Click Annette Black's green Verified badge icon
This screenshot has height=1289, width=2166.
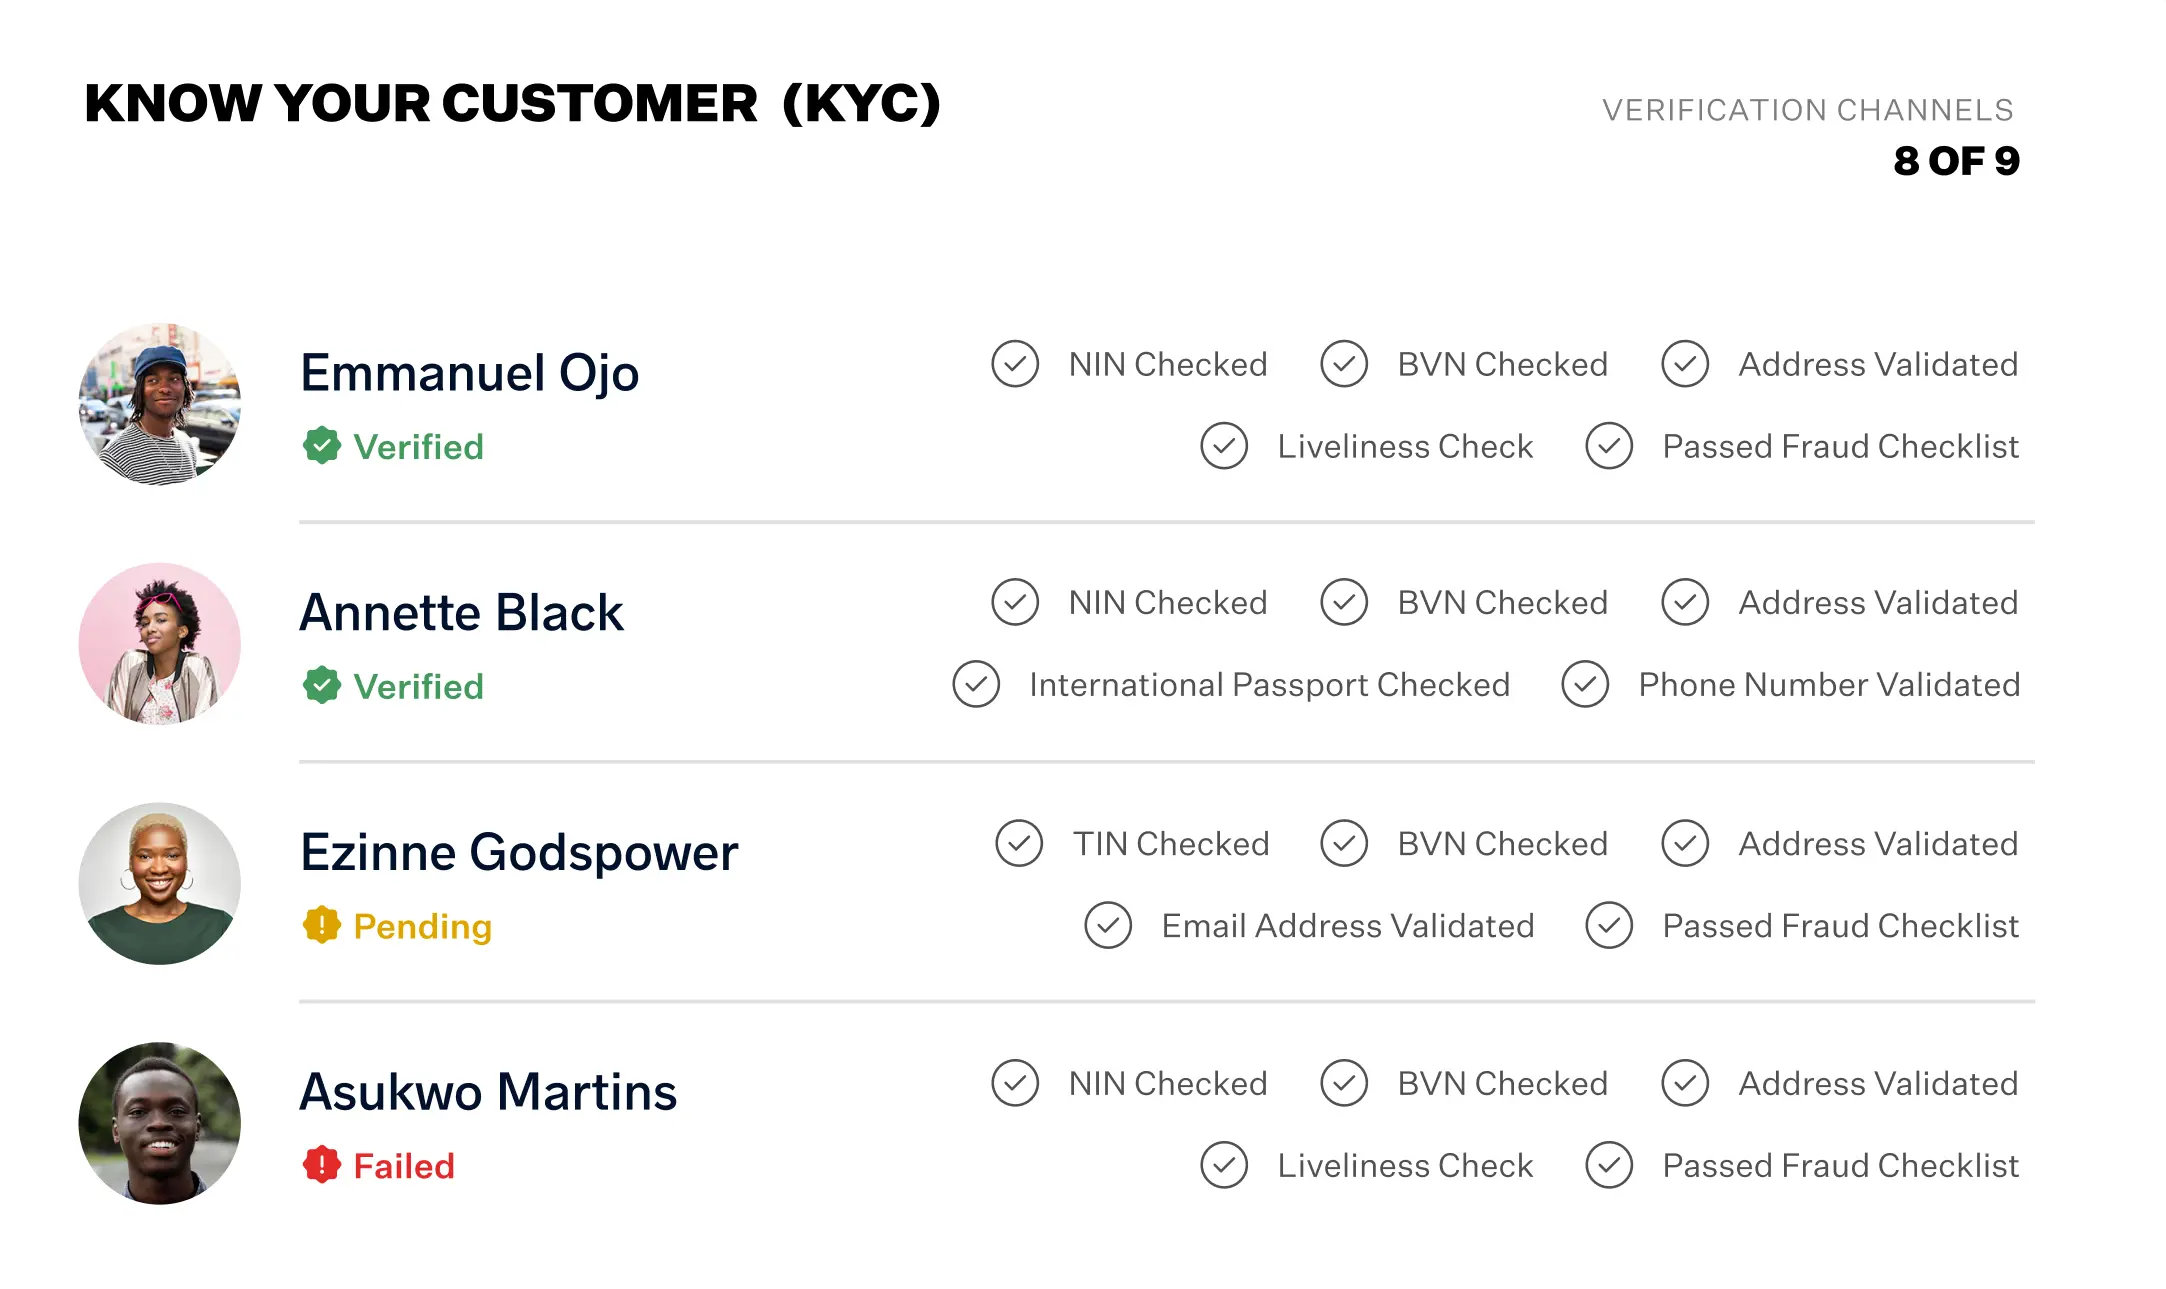pyautogui.click(x=322, y=686)
